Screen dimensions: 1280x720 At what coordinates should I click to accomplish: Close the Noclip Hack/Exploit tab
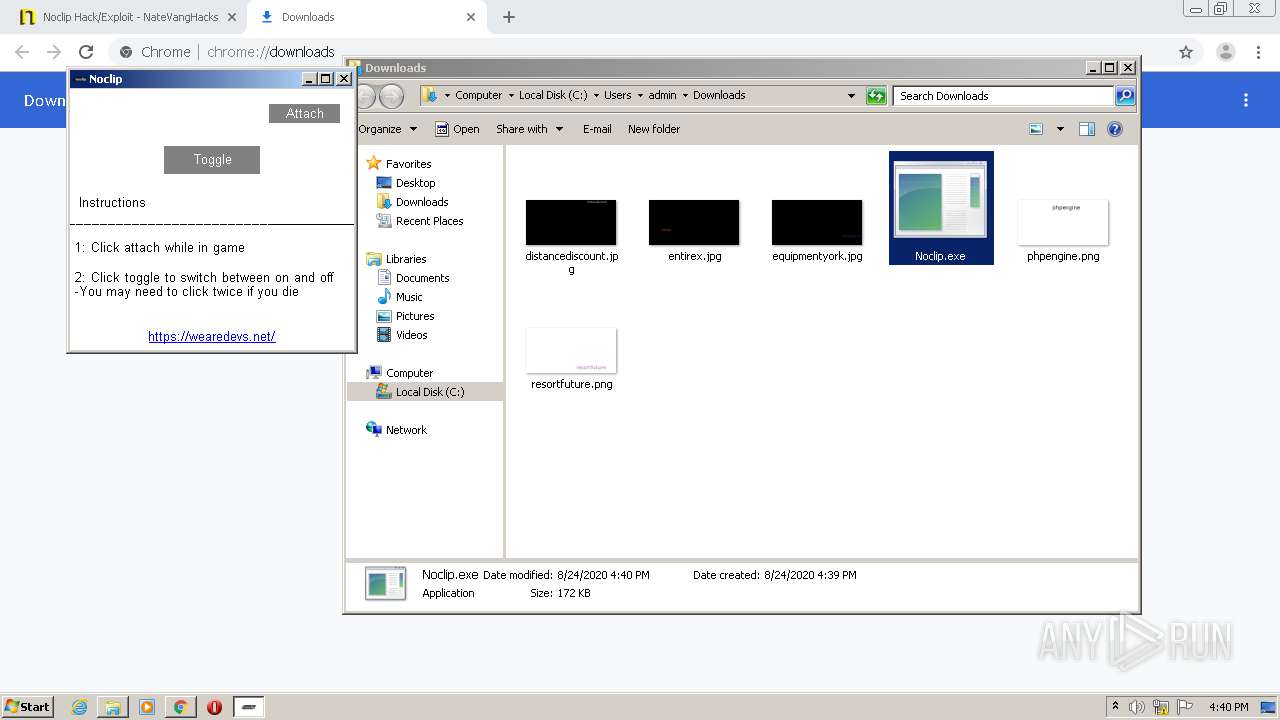pyautogui.click(x=232, y=17)
